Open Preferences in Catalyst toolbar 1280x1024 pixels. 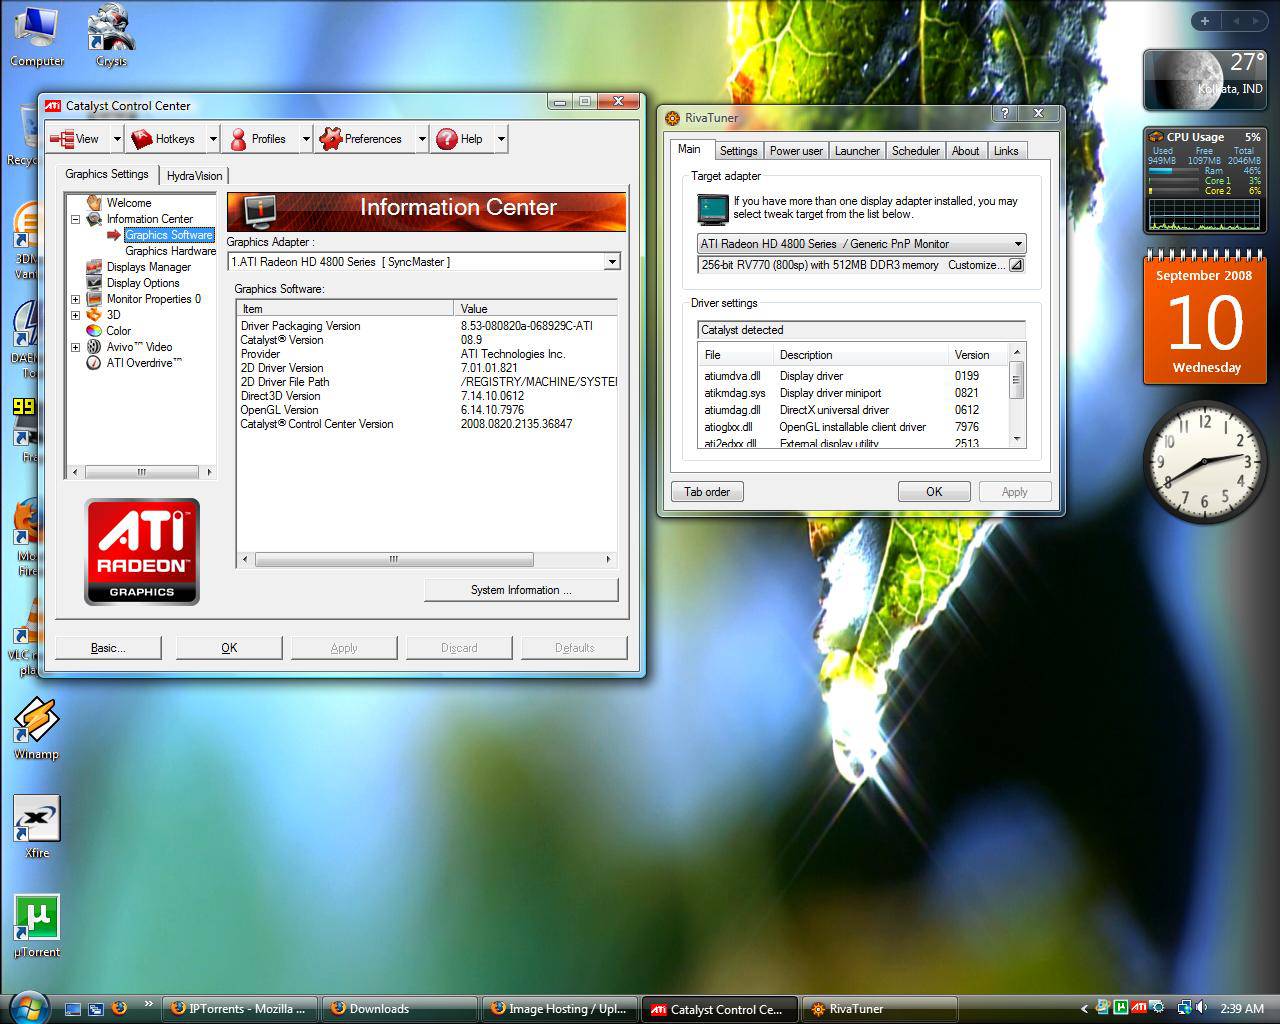[x=361, y=139]
